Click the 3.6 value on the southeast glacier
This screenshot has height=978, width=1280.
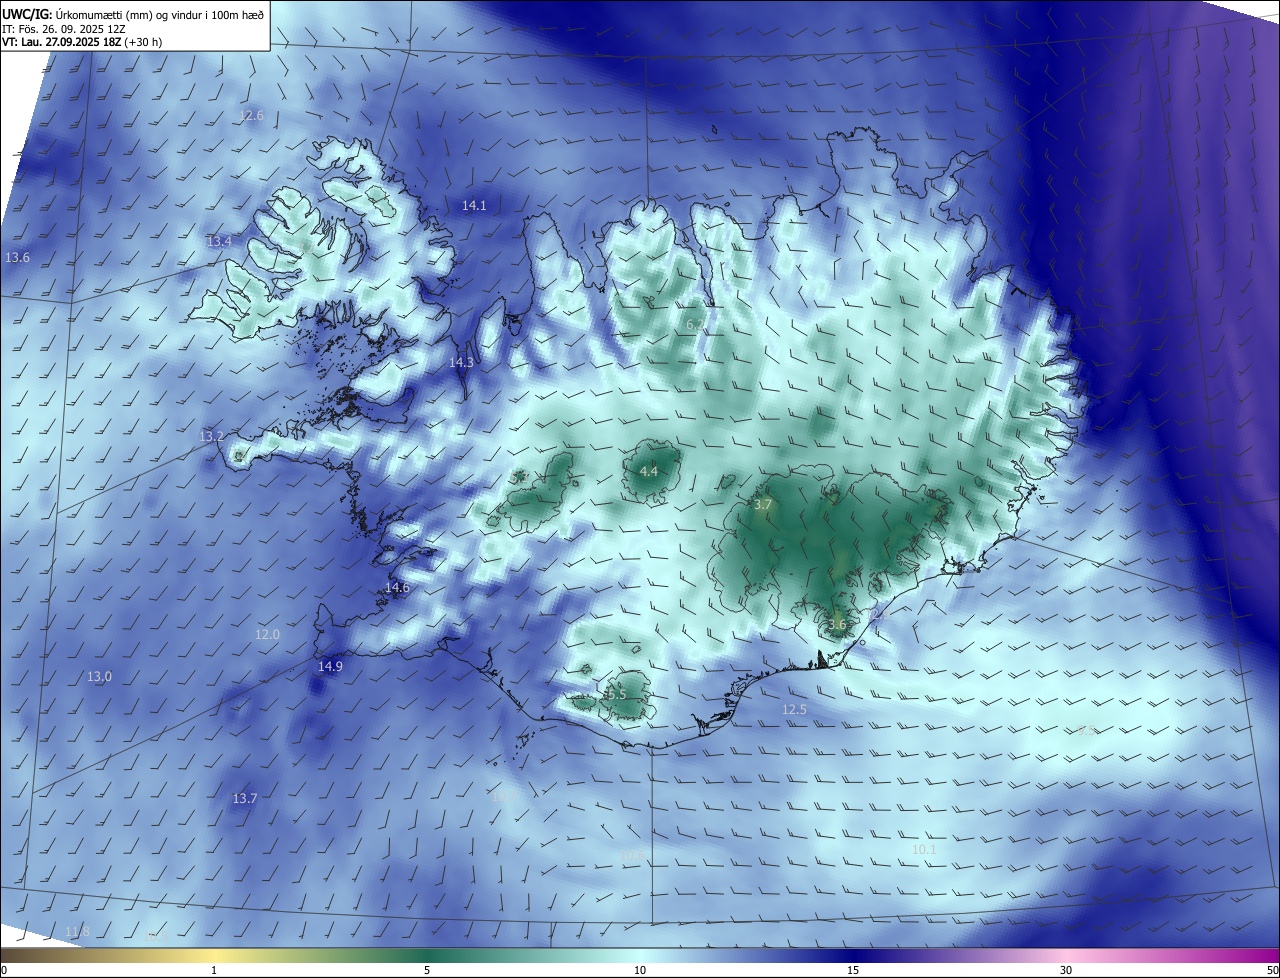(x=837, y=625)
